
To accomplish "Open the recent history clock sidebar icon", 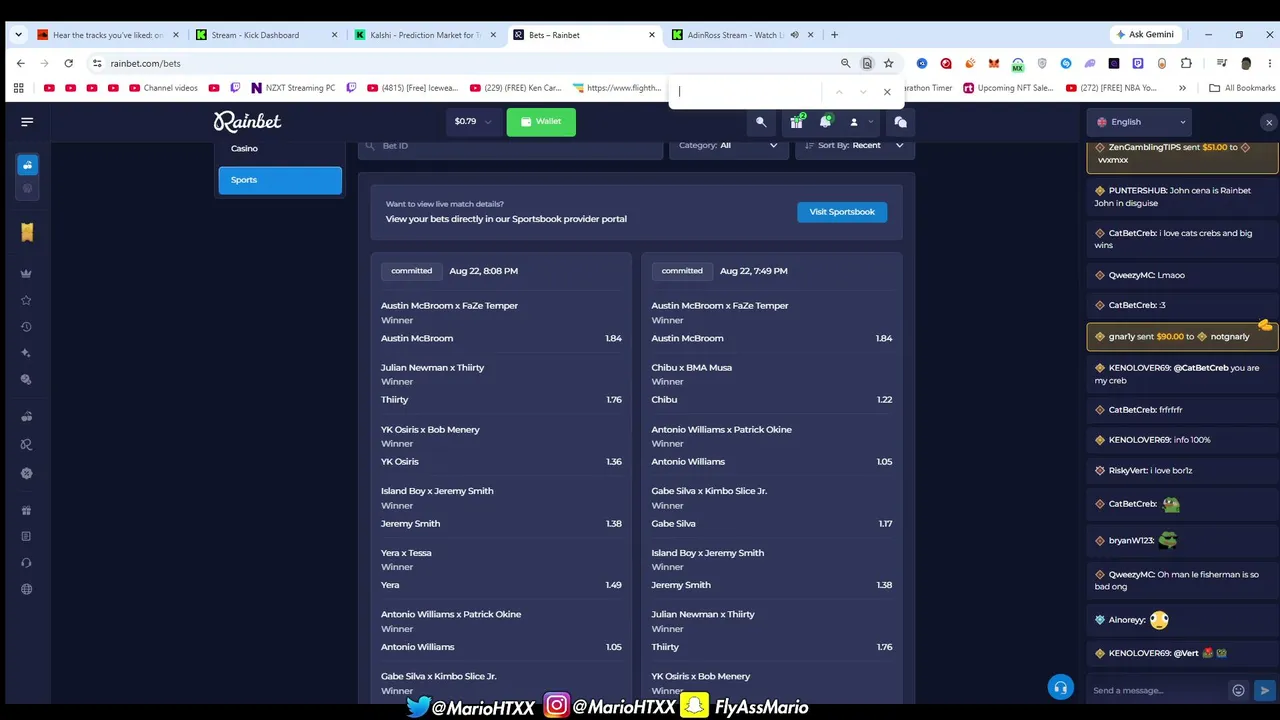I will 27,327.
